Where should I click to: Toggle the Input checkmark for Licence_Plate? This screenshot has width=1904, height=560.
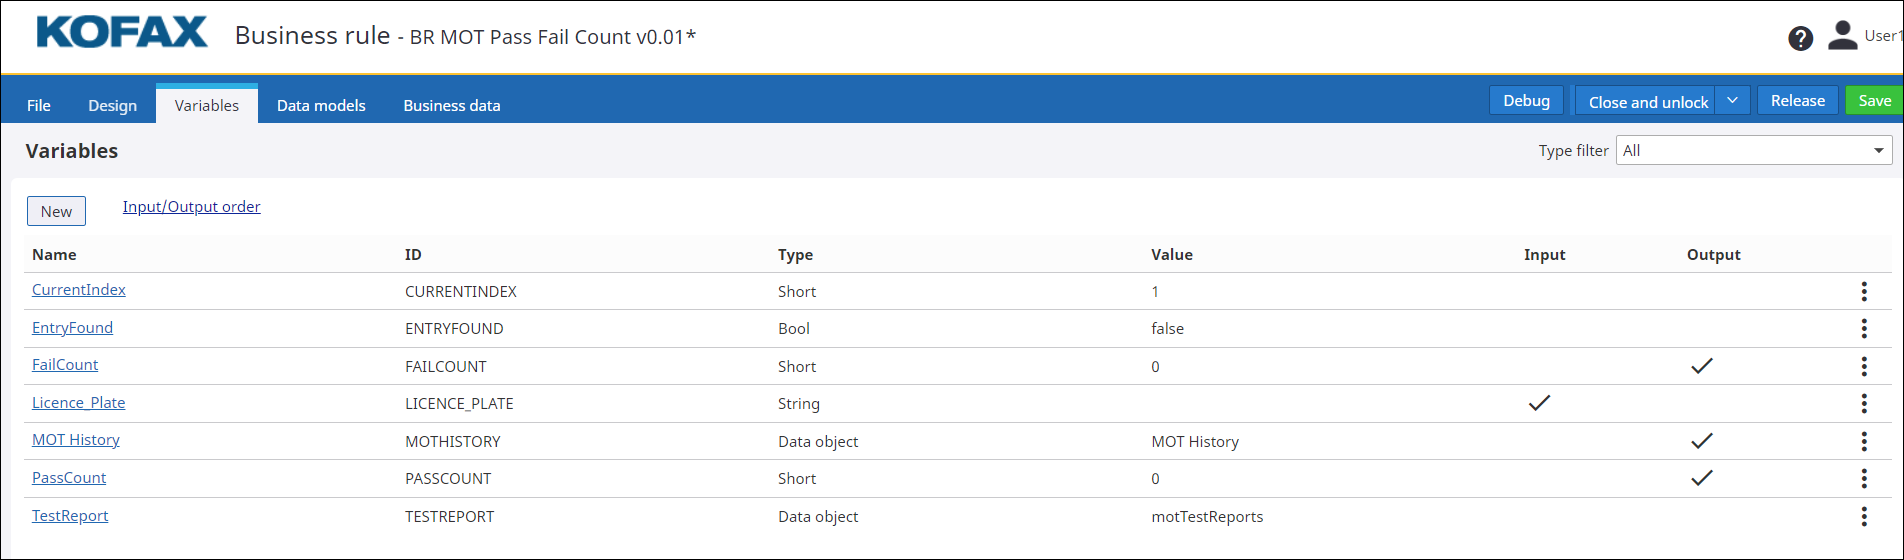tap(1539, 403)
